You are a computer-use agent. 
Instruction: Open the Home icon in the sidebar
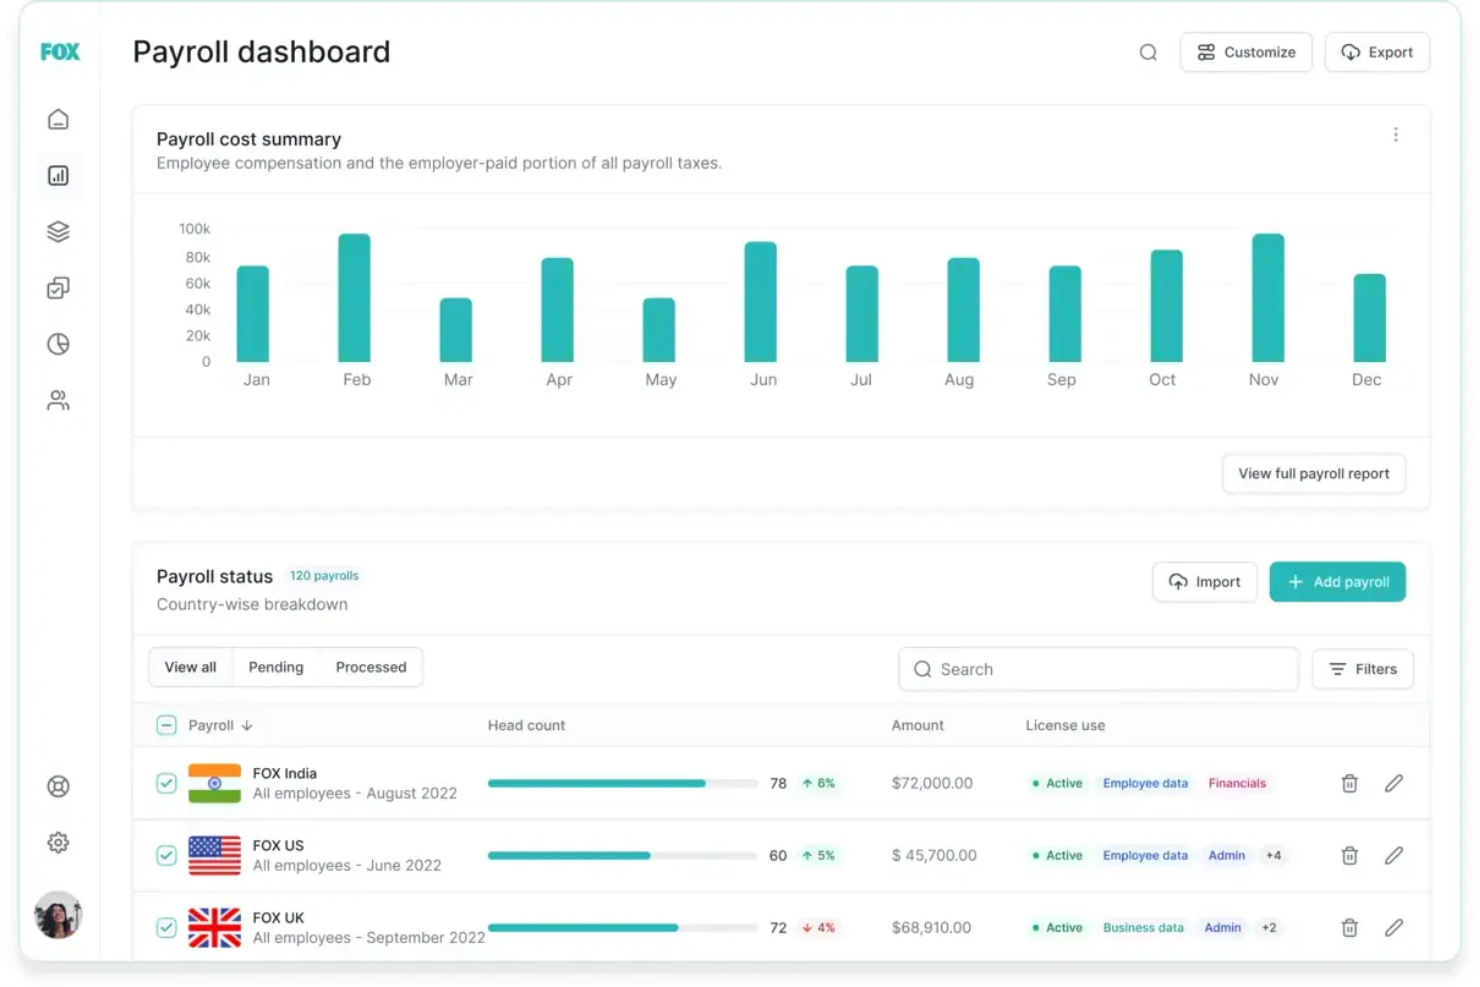click(x=58, y=118)
